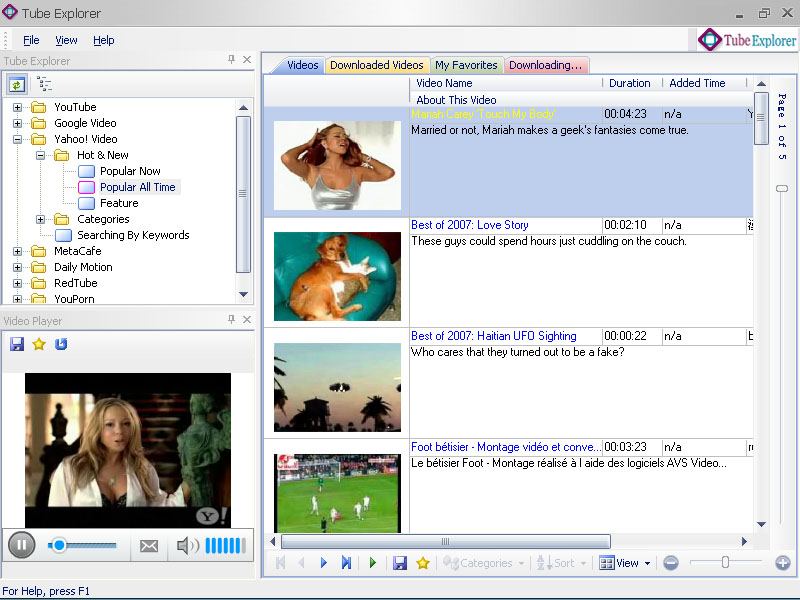Pin the Tube Explorer panel
800x600 pixels.
(231, 60)
